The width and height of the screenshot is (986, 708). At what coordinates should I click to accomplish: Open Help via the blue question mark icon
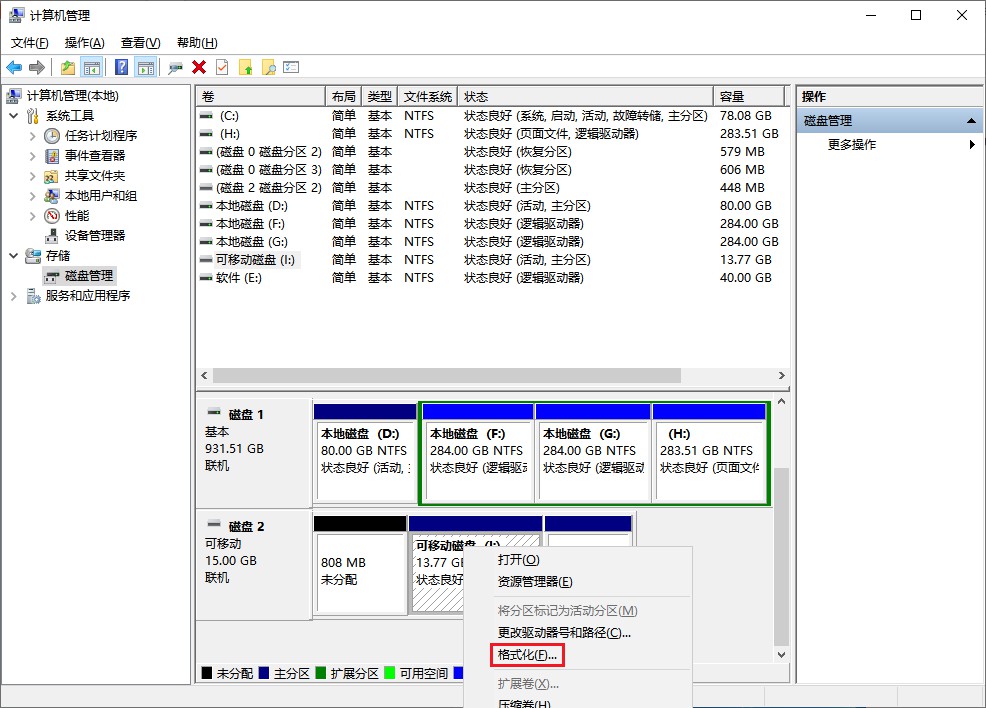[121, 67]
